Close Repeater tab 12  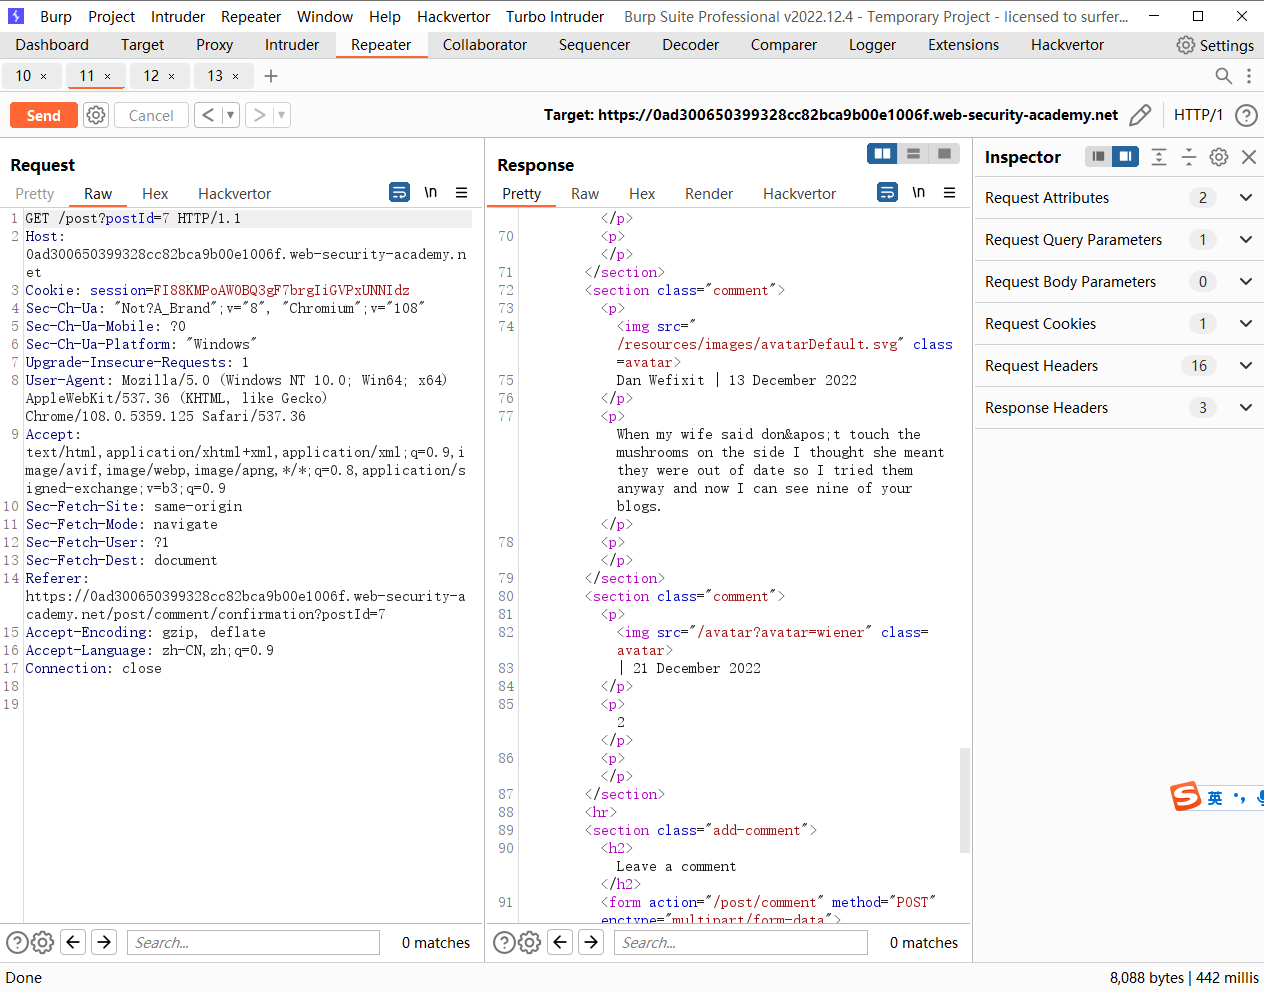(171, 76)
